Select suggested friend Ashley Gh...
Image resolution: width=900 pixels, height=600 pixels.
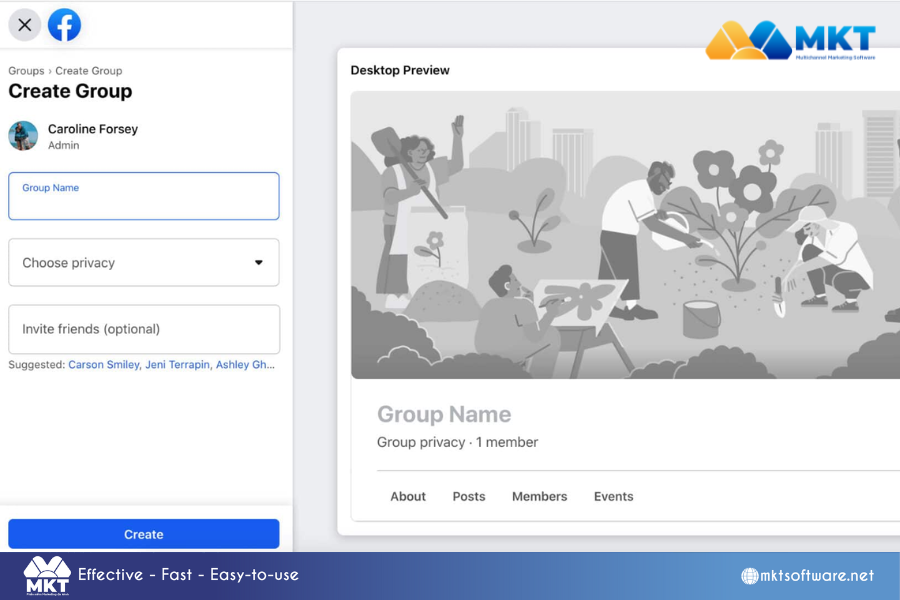click(x=245, y=365)
